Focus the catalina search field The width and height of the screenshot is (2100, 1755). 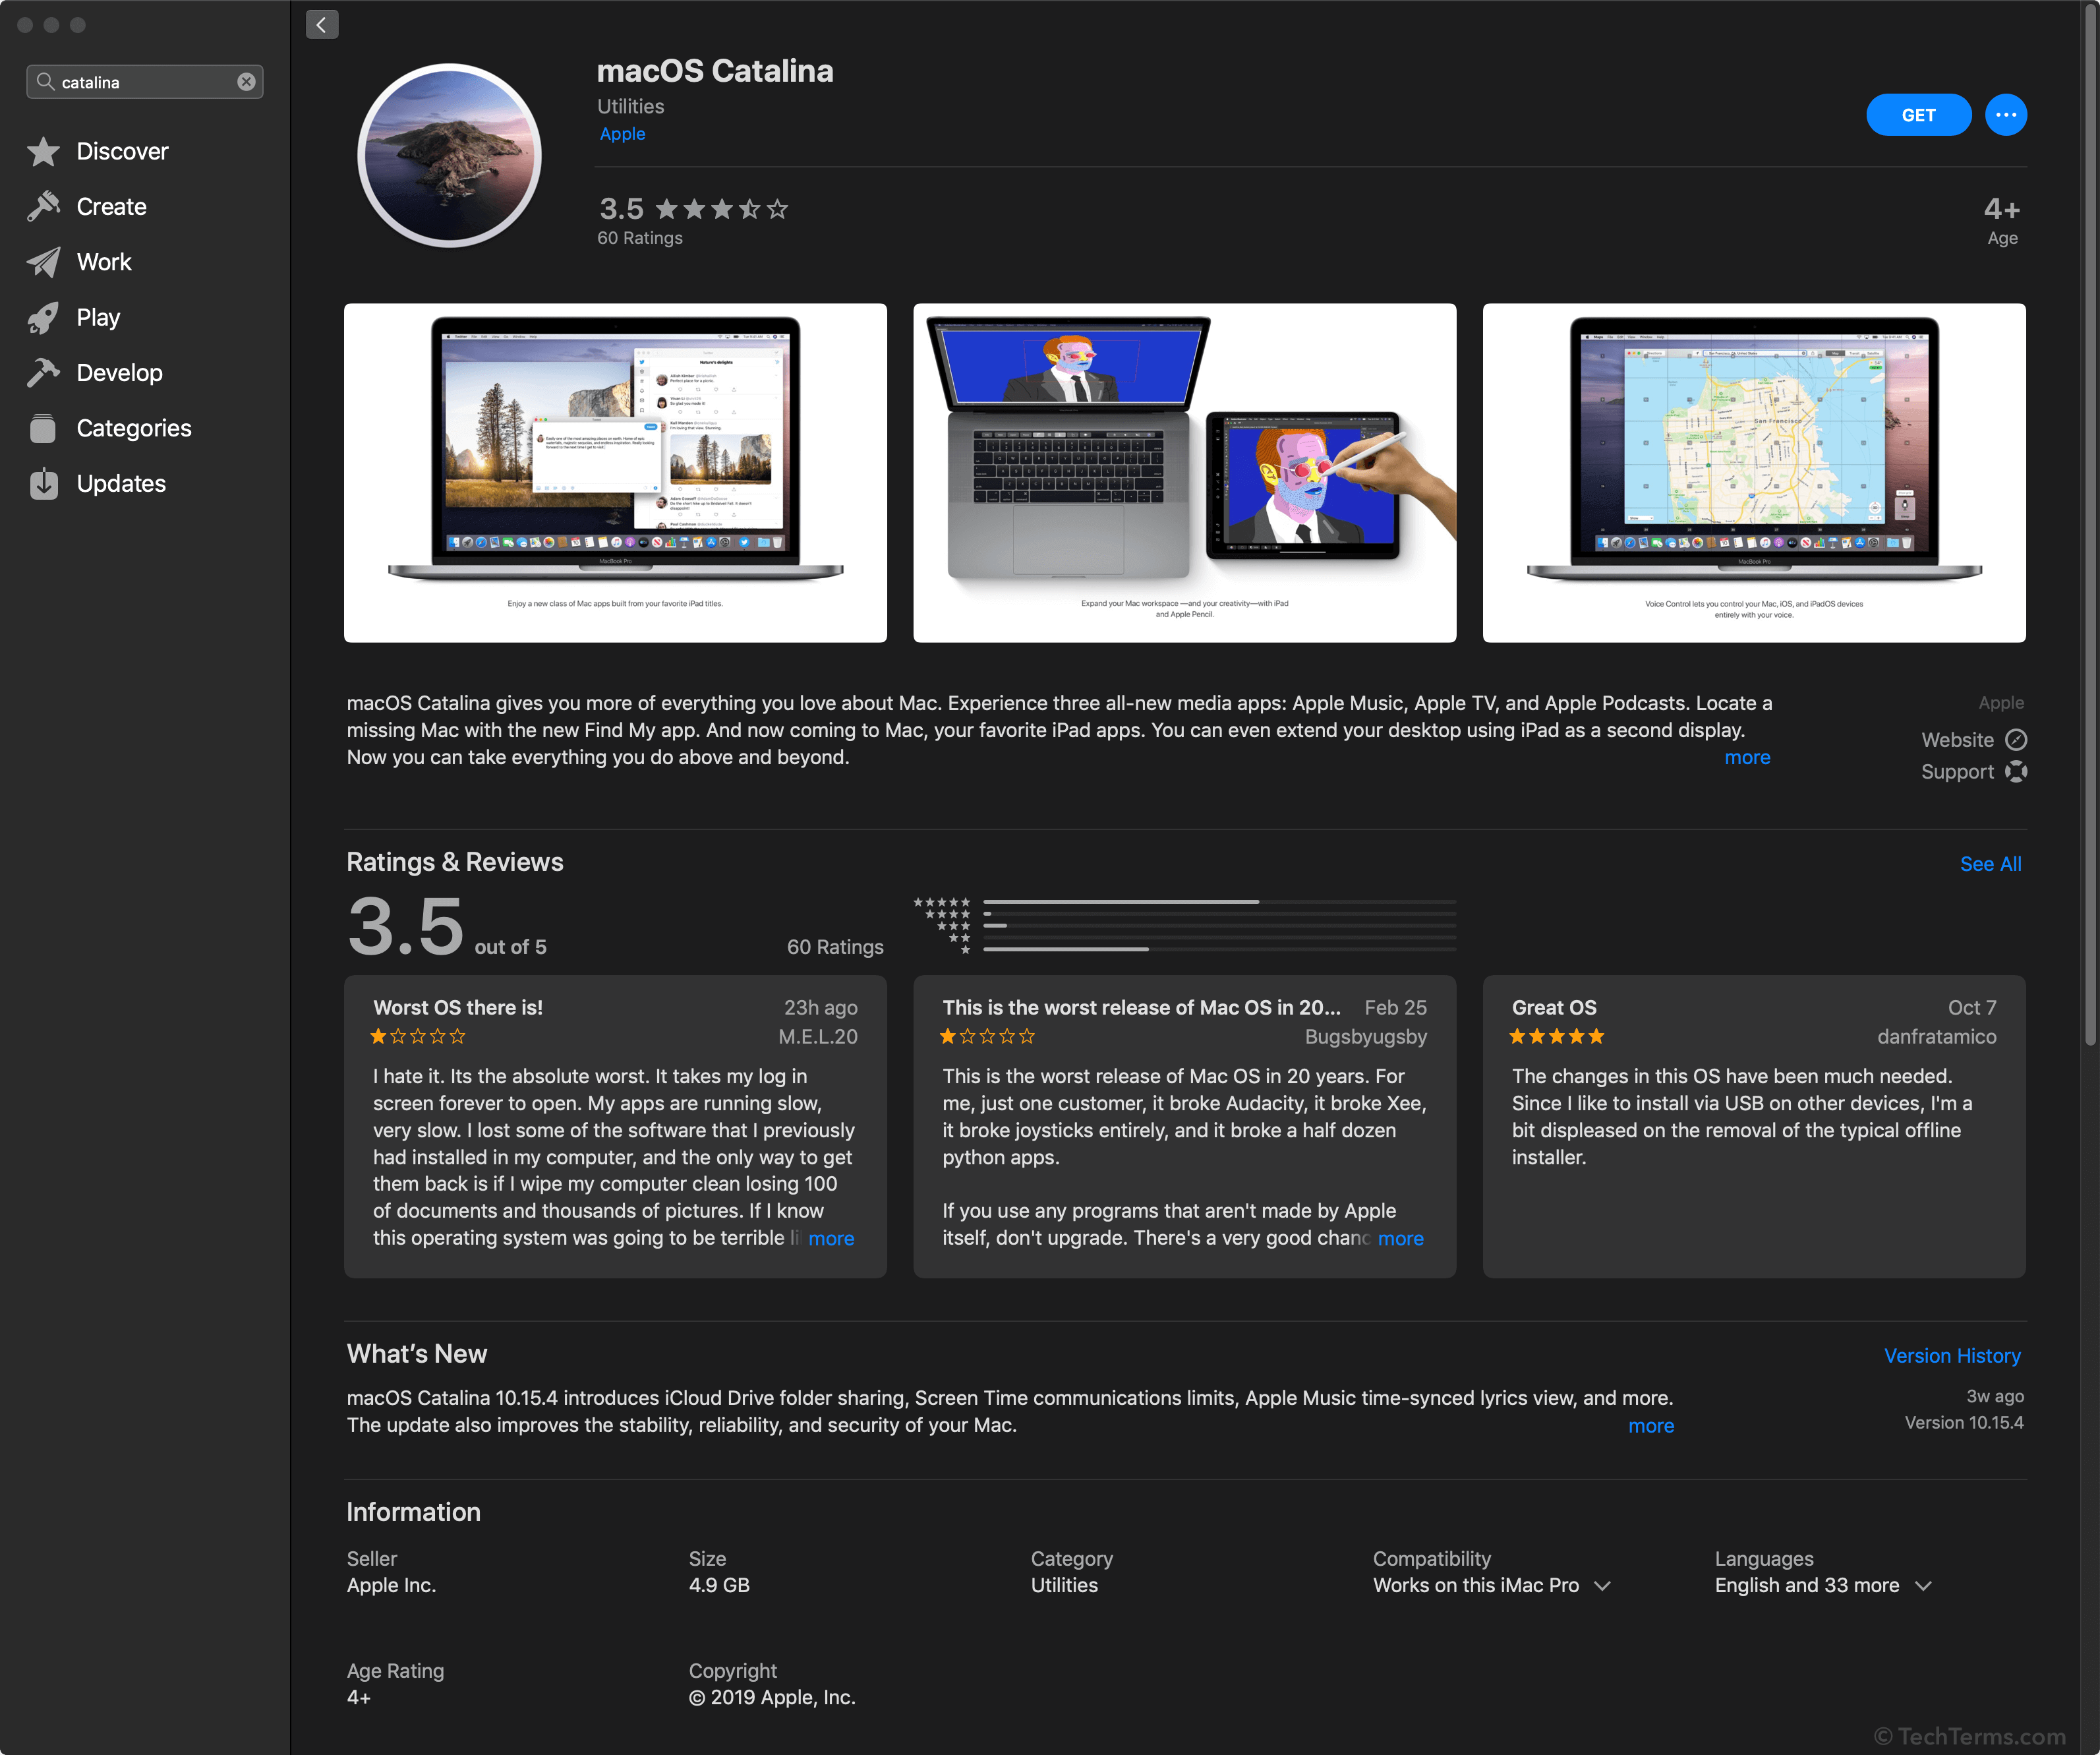[145, 82]
